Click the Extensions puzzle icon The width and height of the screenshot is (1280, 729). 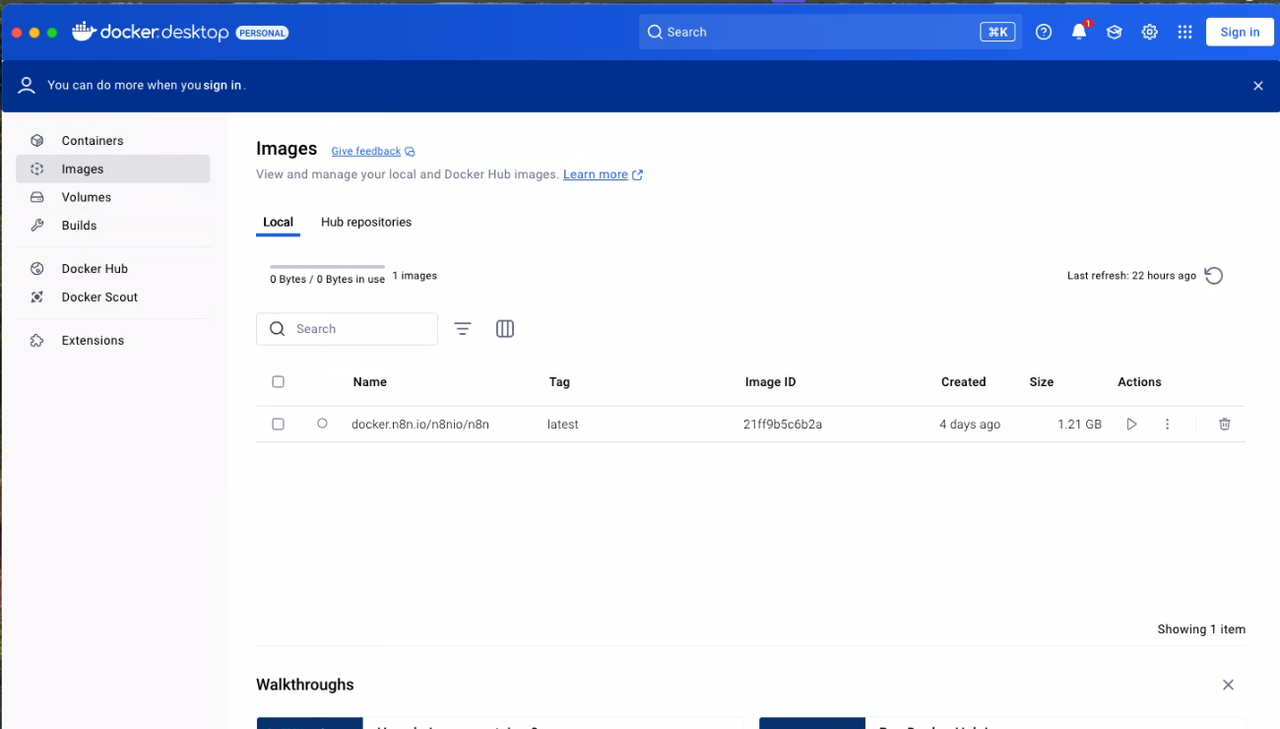[x=37, y=341]
